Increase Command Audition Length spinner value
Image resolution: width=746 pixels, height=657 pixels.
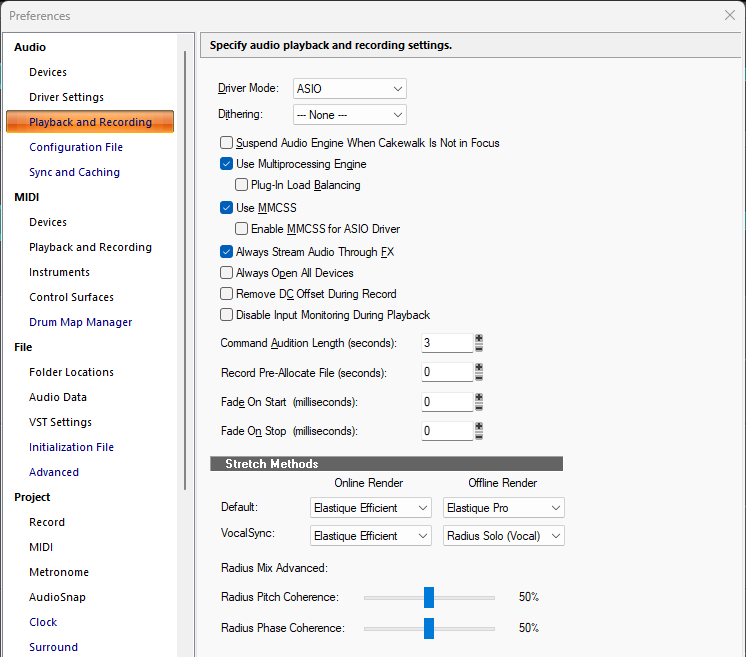click(x=479, y=339)
